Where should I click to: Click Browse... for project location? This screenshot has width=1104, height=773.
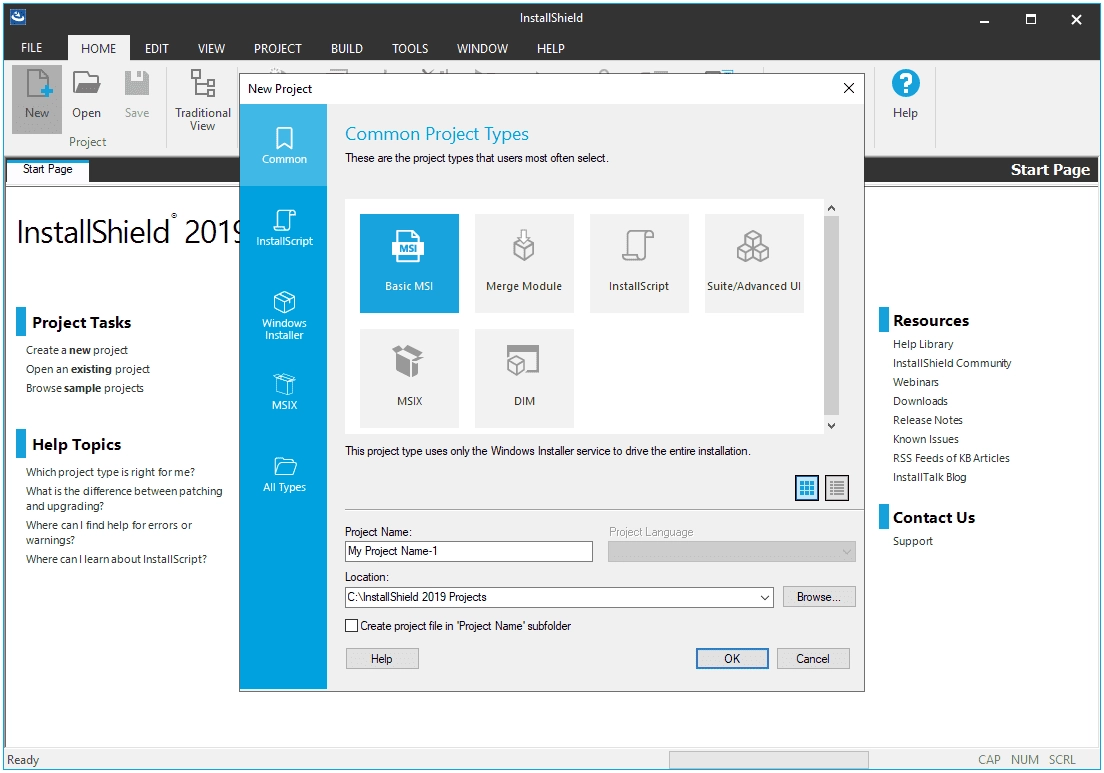coord(818,596)
